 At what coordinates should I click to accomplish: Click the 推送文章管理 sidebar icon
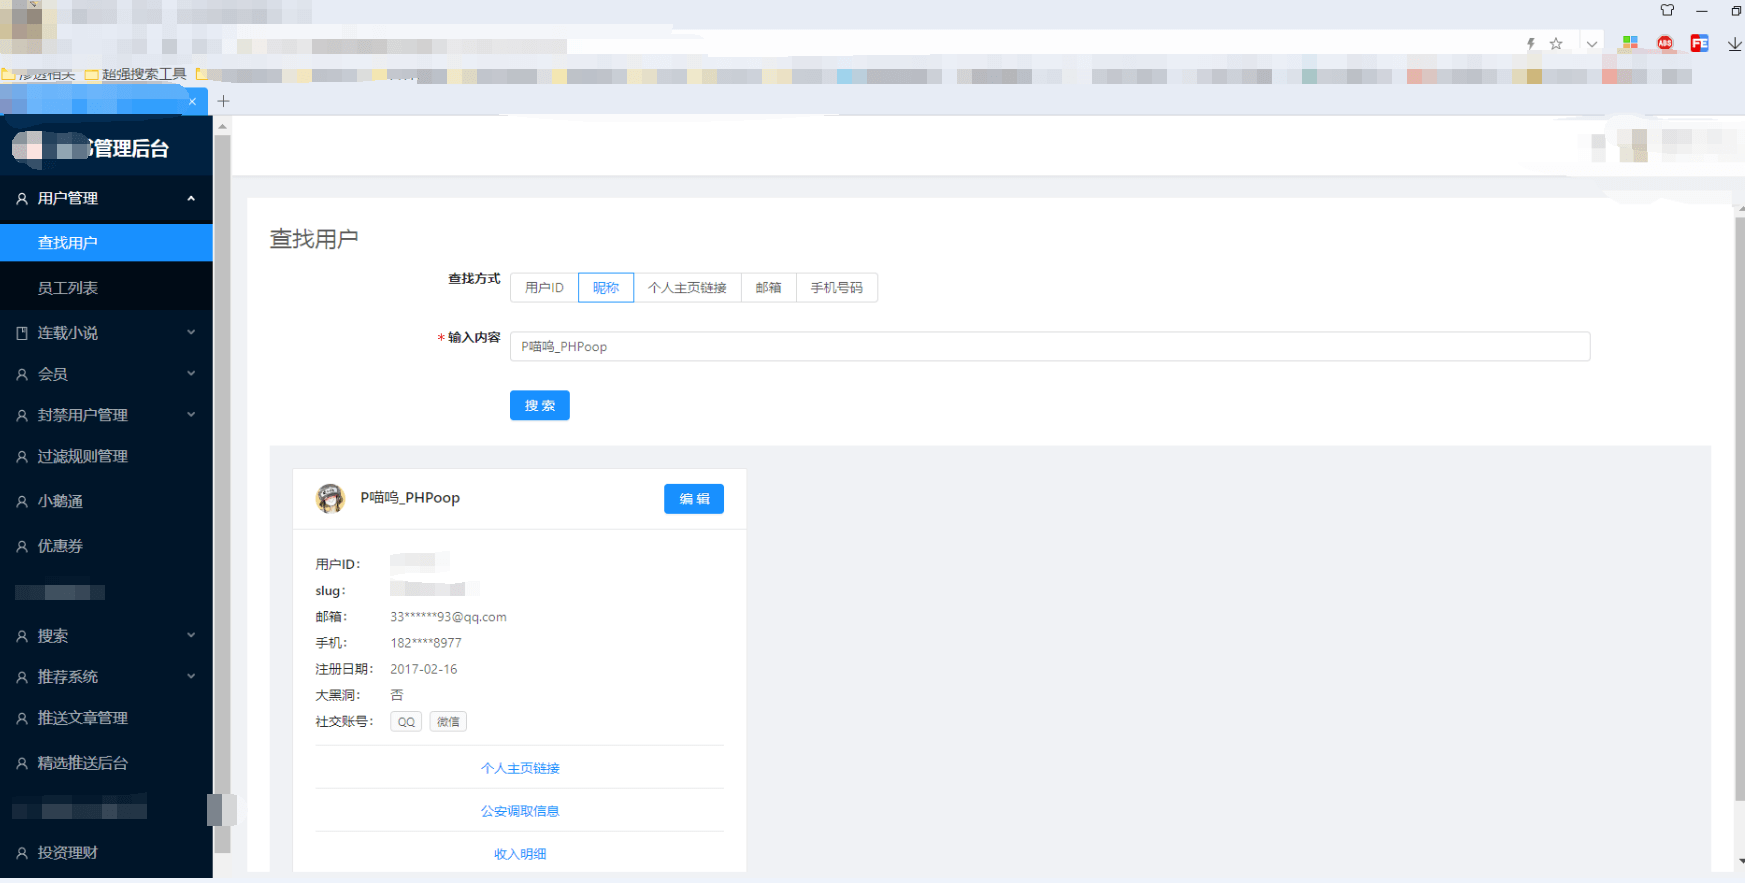pos(22,718)
